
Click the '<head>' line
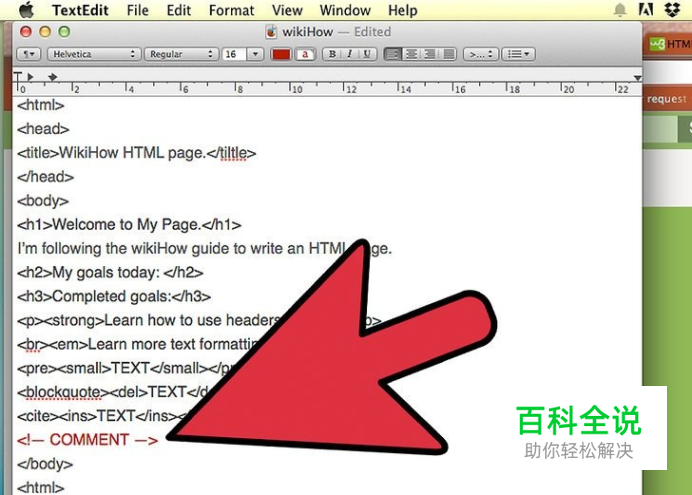click(43, 129)
